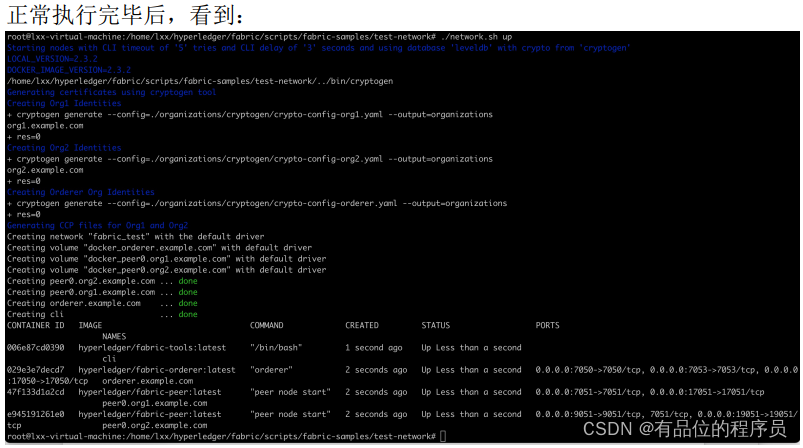Screen dimensions: 803x448
Task: Click 'Generating certificates using cryptogen tool' line
Action: (111, 92)
